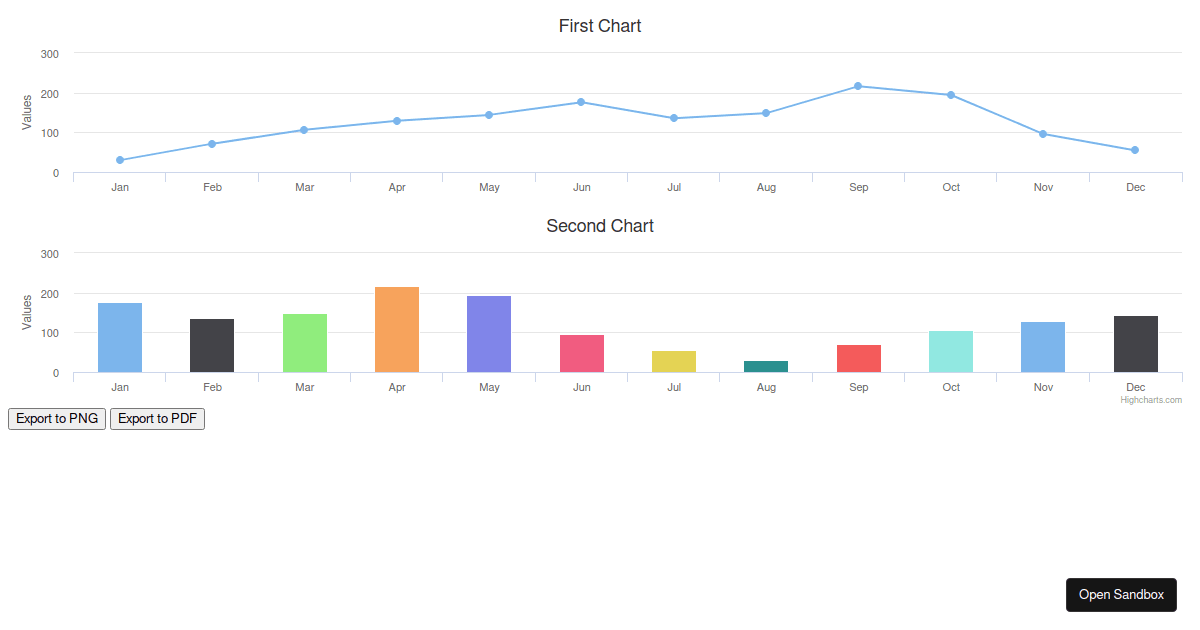Viewport: 1200px width, 630px height.
Task: Click the Second Chart title
Action: tap(600, 226)
